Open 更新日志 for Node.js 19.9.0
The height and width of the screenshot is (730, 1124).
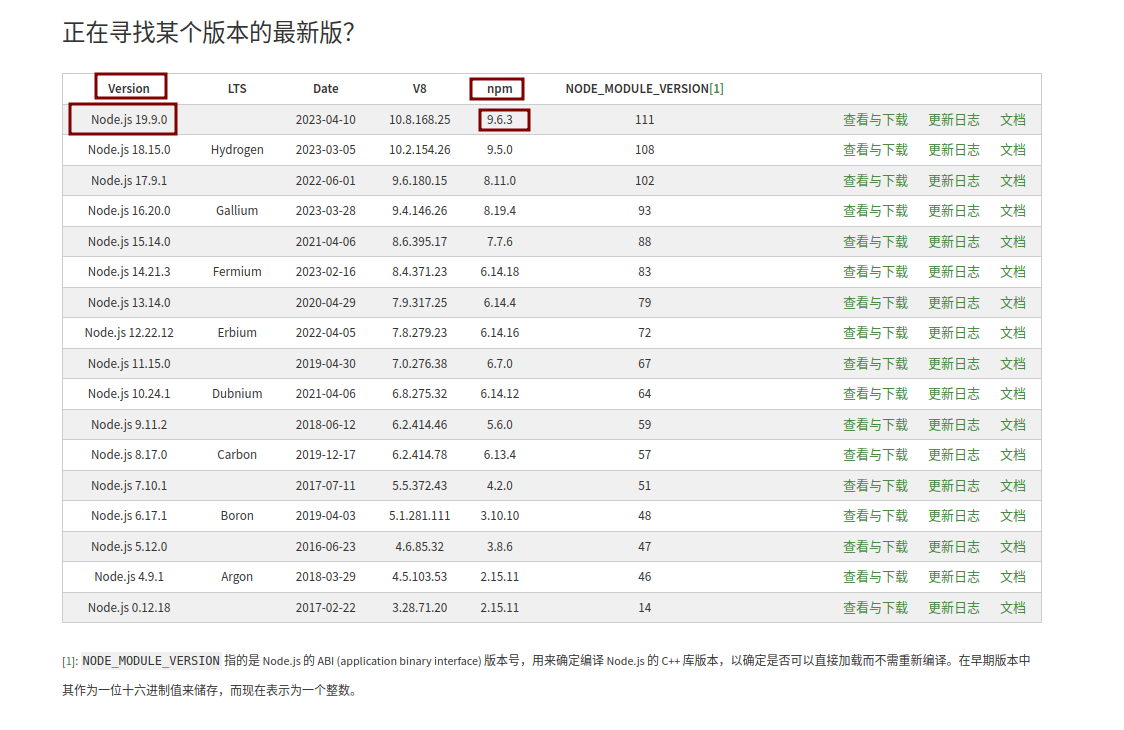953,120
